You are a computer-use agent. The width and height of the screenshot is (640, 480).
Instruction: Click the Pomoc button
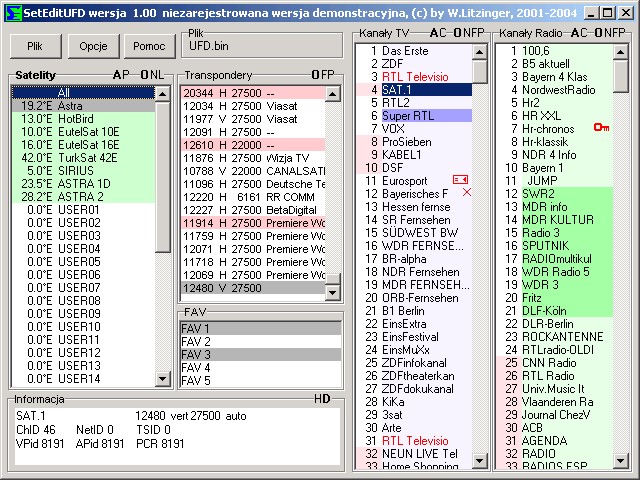[x=148, y=46]
